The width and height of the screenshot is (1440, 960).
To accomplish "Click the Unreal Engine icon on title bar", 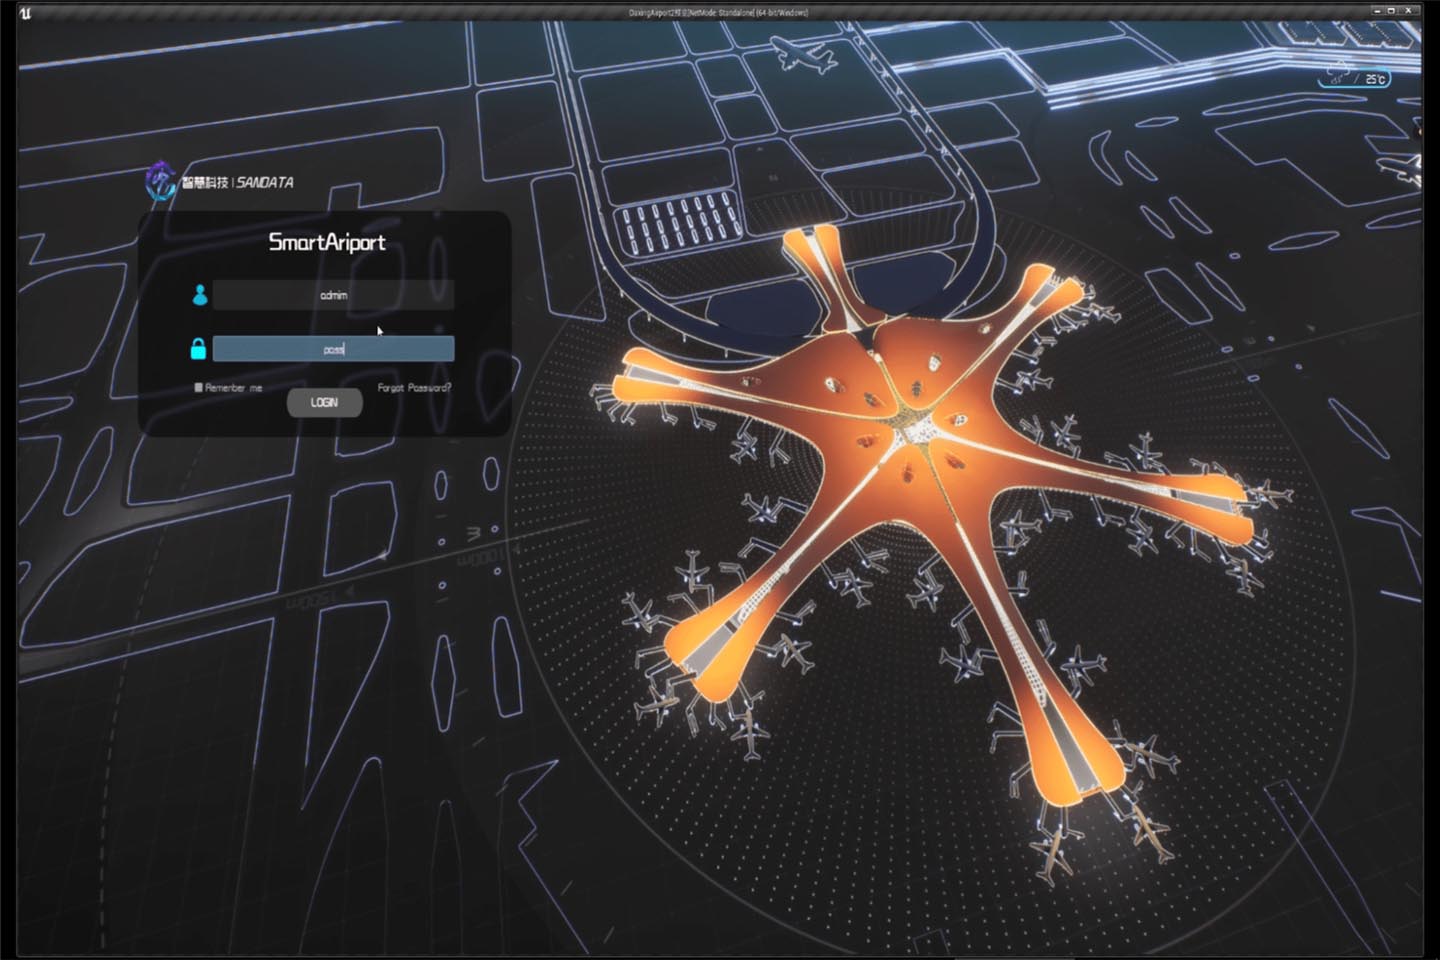I will tap(25, 10).
